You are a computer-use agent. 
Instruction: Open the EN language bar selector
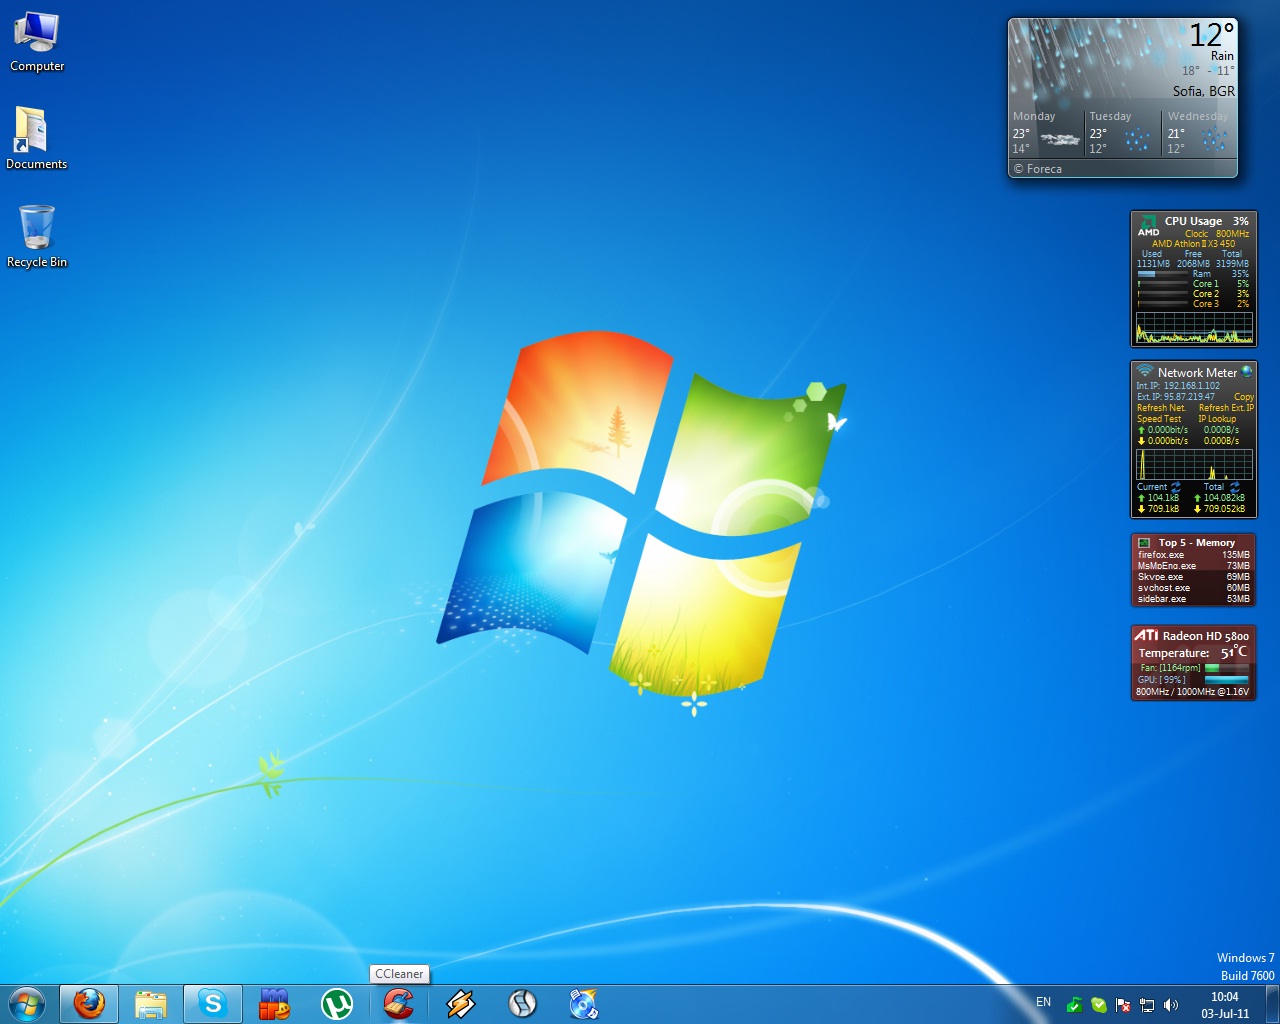tap(1043, 1002)
